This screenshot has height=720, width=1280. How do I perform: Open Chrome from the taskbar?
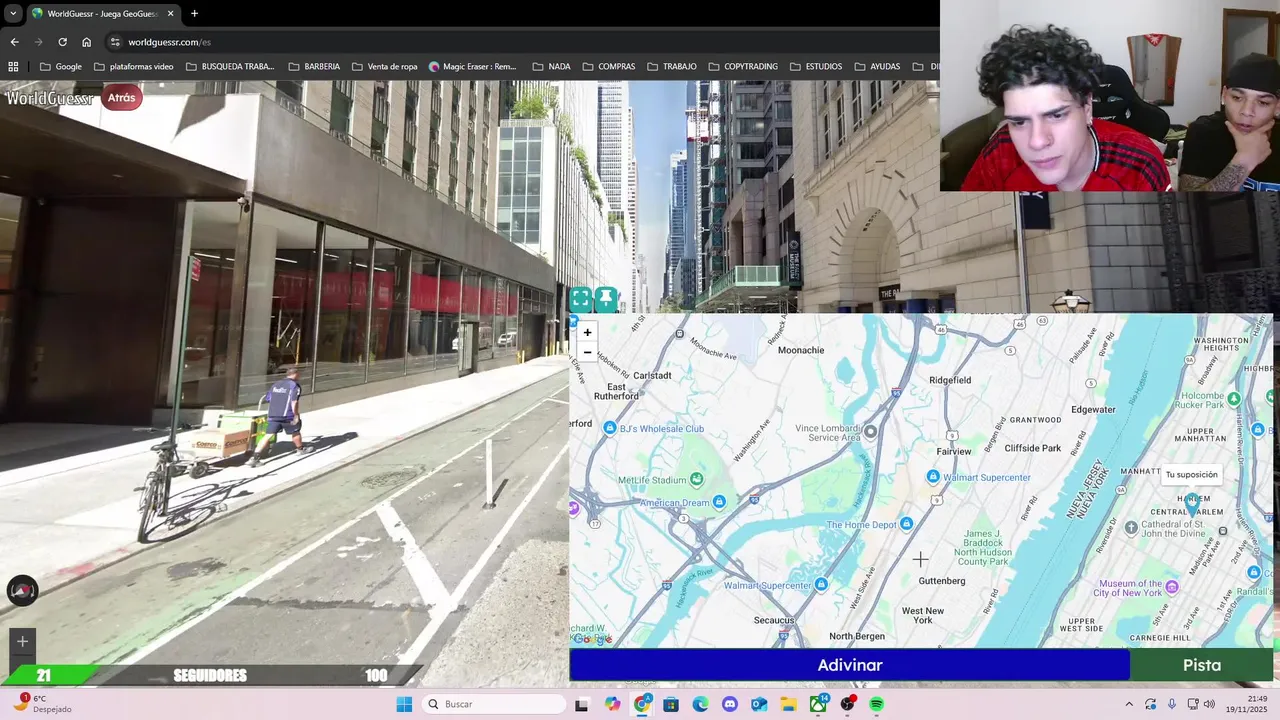tap(642, 704)
